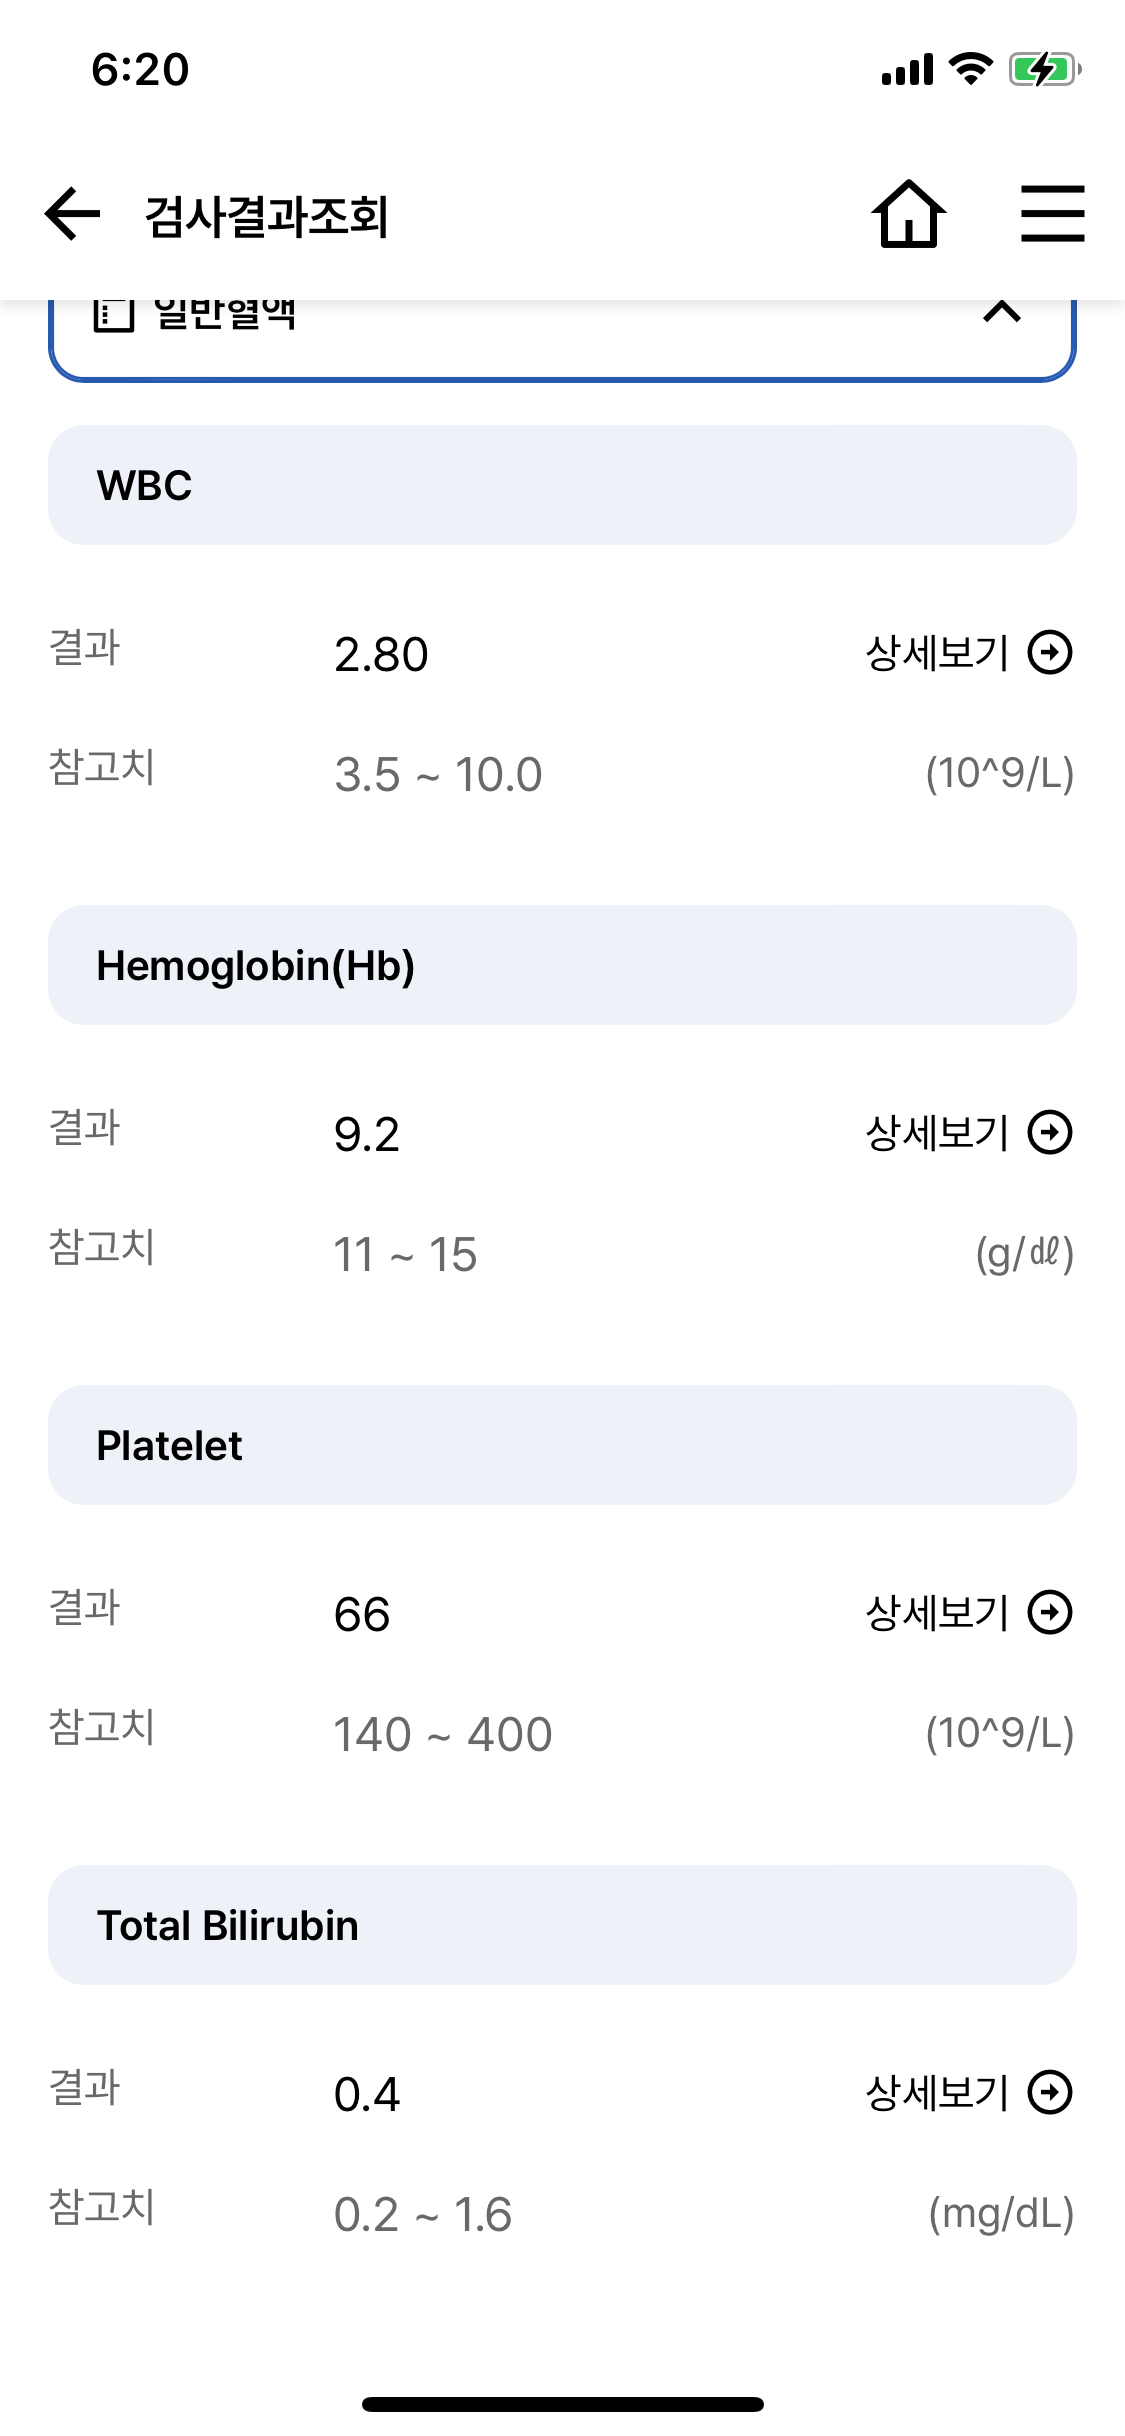The image size is (1125, 2436).
Task: Go to home via house icon
Action: click(908, 214)
